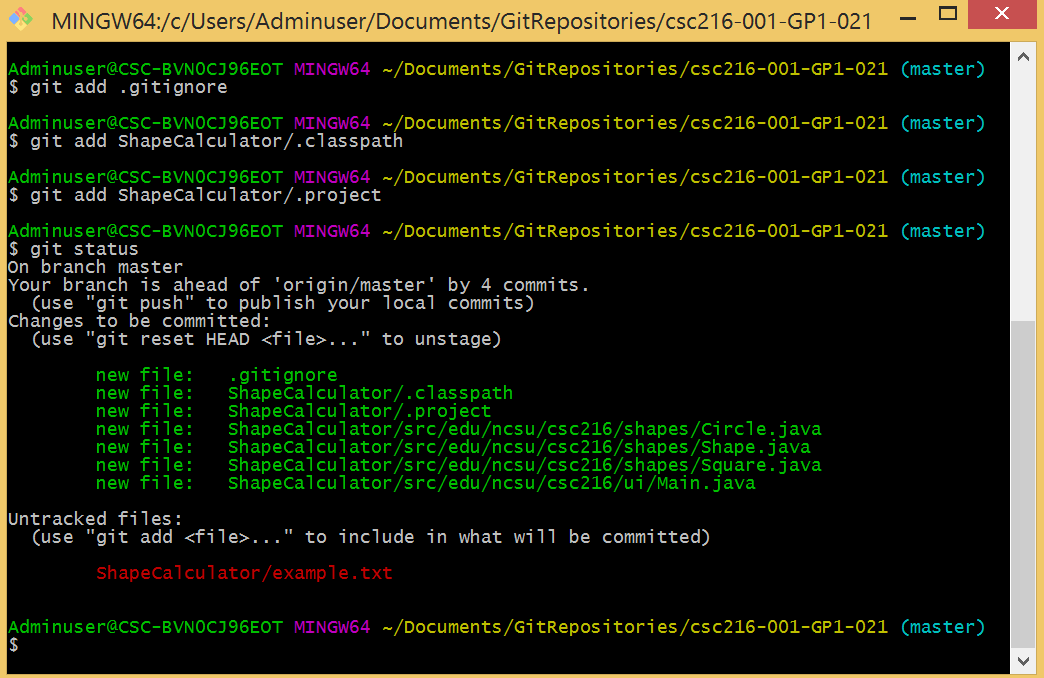Click the new file entry .gitignore
The height and width of the screenshot is (678, 1044).
click(x=284, y=374)
